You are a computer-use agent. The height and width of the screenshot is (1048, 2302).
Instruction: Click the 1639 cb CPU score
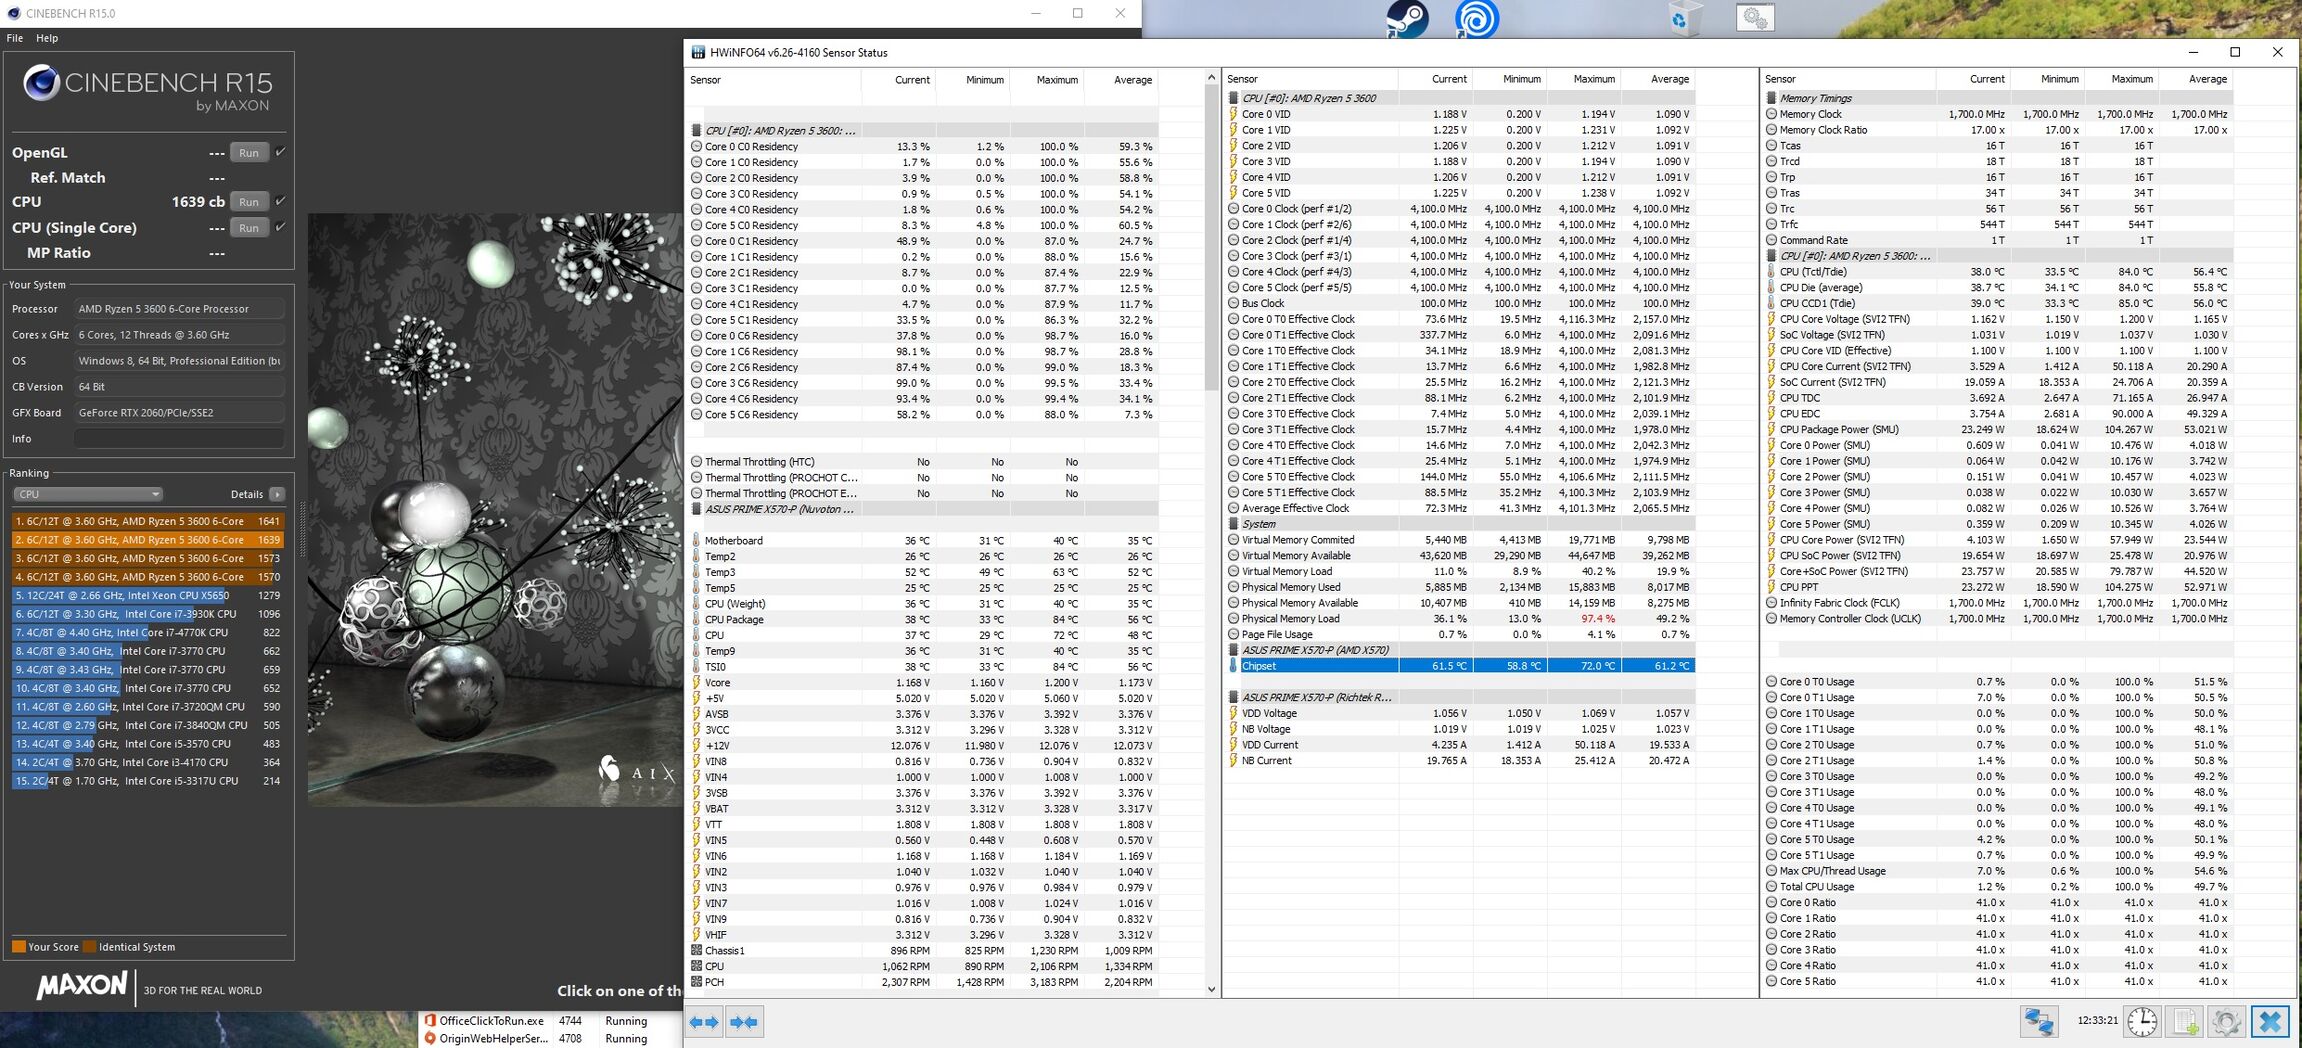tap(198, 201)
